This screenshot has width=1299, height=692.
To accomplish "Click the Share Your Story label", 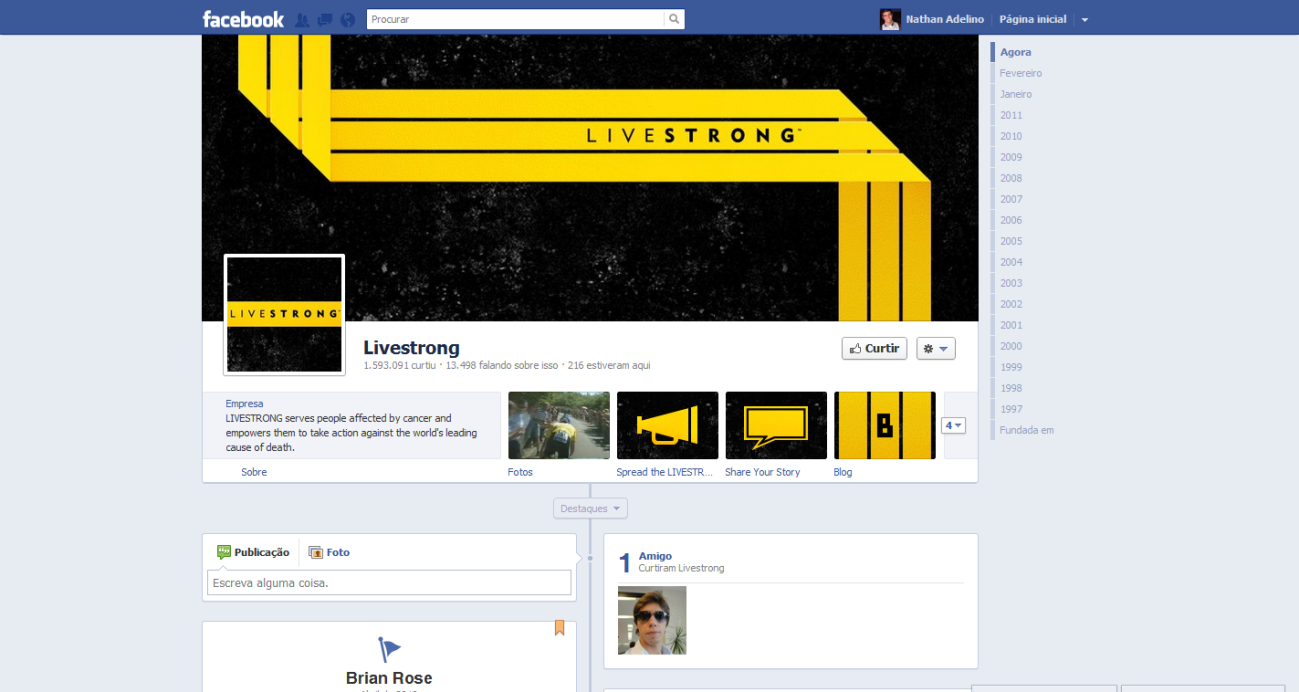I will [762, 472].
